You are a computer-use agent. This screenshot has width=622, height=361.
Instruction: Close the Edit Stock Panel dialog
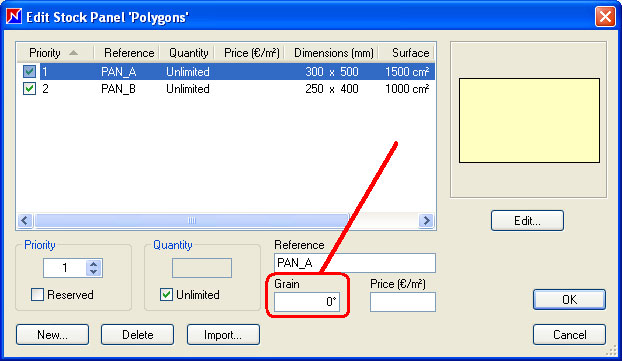[x=605, y=17]
